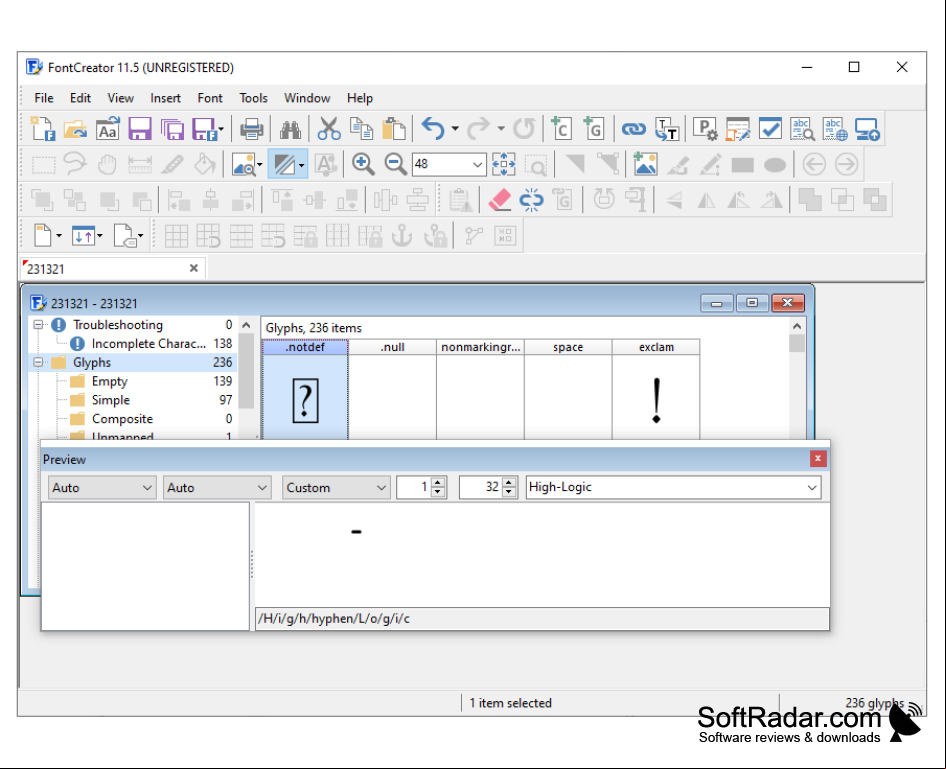
Task: Select the Composite glyphs category
Action: (122, 419)
